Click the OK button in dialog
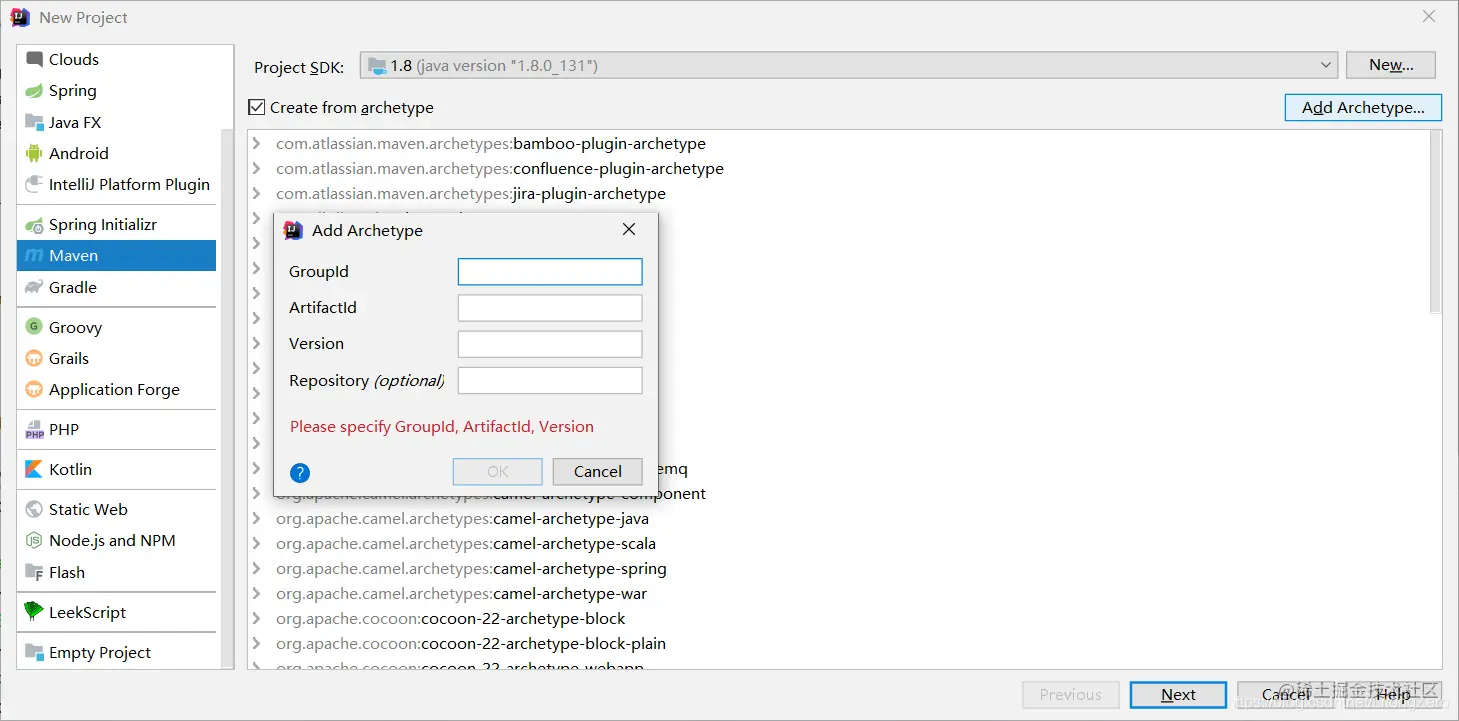 coord(498,471)
